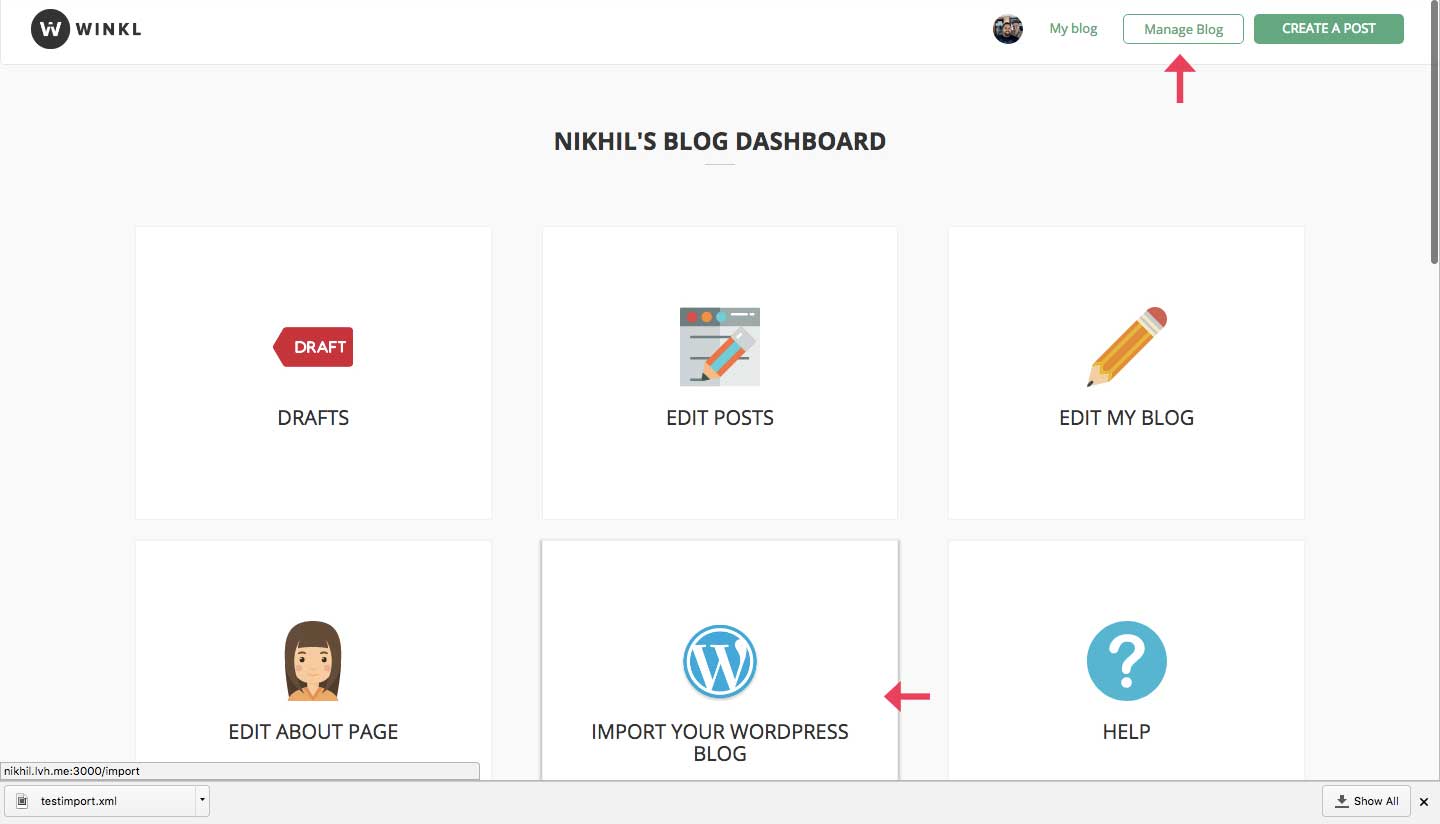Click the Edit Posts notepad icon
1440x824 pixels.
(720, 347)
